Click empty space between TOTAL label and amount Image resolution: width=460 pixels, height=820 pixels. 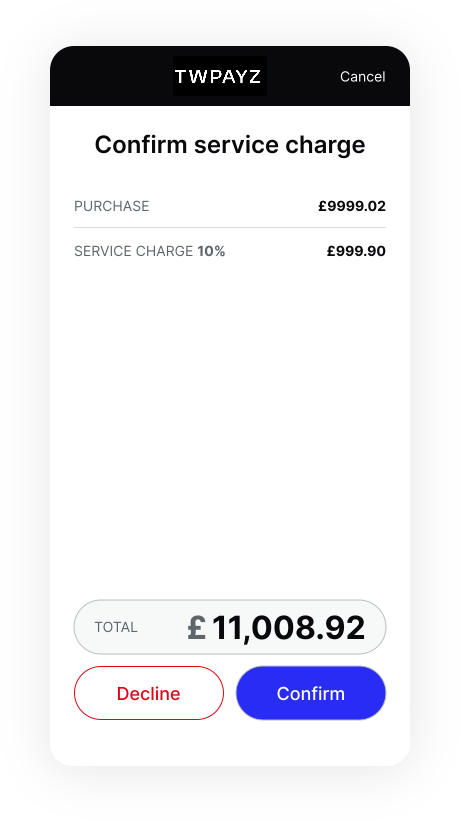(162, 627)
